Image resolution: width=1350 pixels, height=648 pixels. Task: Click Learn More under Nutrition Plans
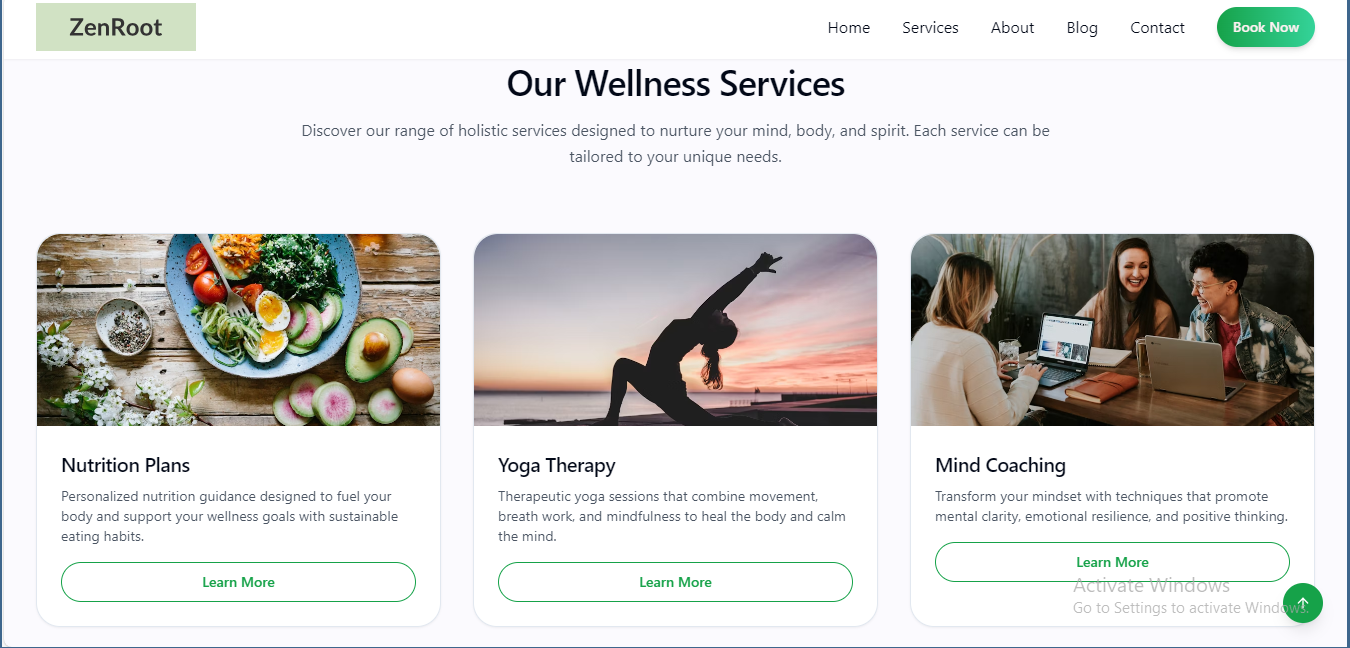(238, 582)
